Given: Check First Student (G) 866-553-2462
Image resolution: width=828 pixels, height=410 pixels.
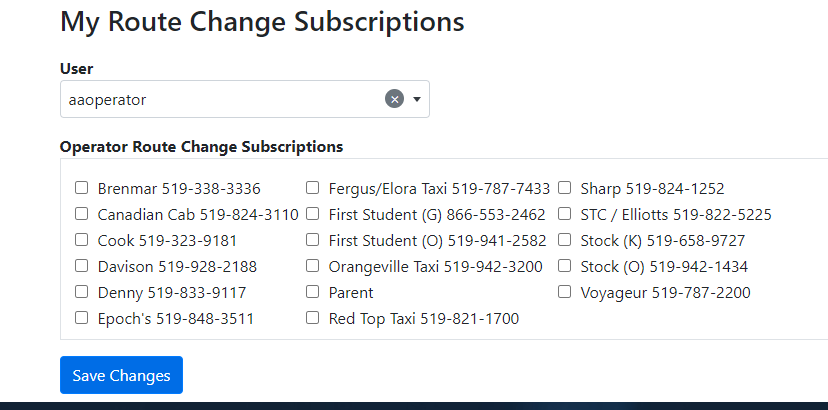Looking at the screenshot, I should pos(313,214).
